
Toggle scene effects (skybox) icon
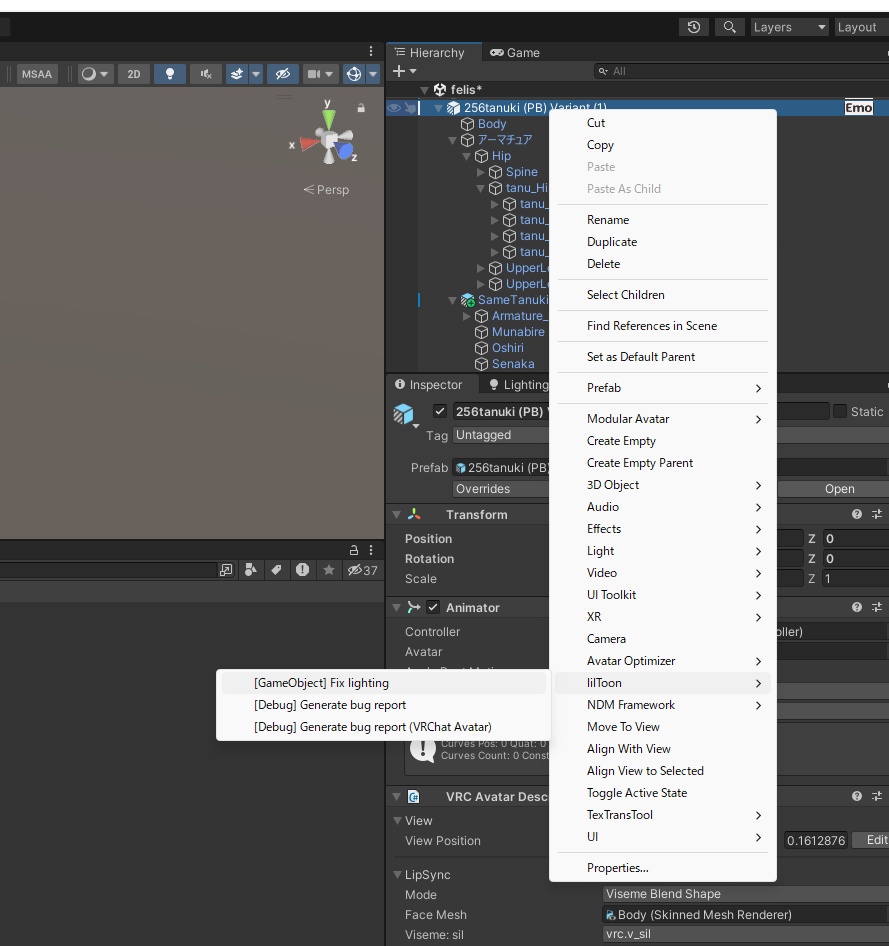coord(237,74)
